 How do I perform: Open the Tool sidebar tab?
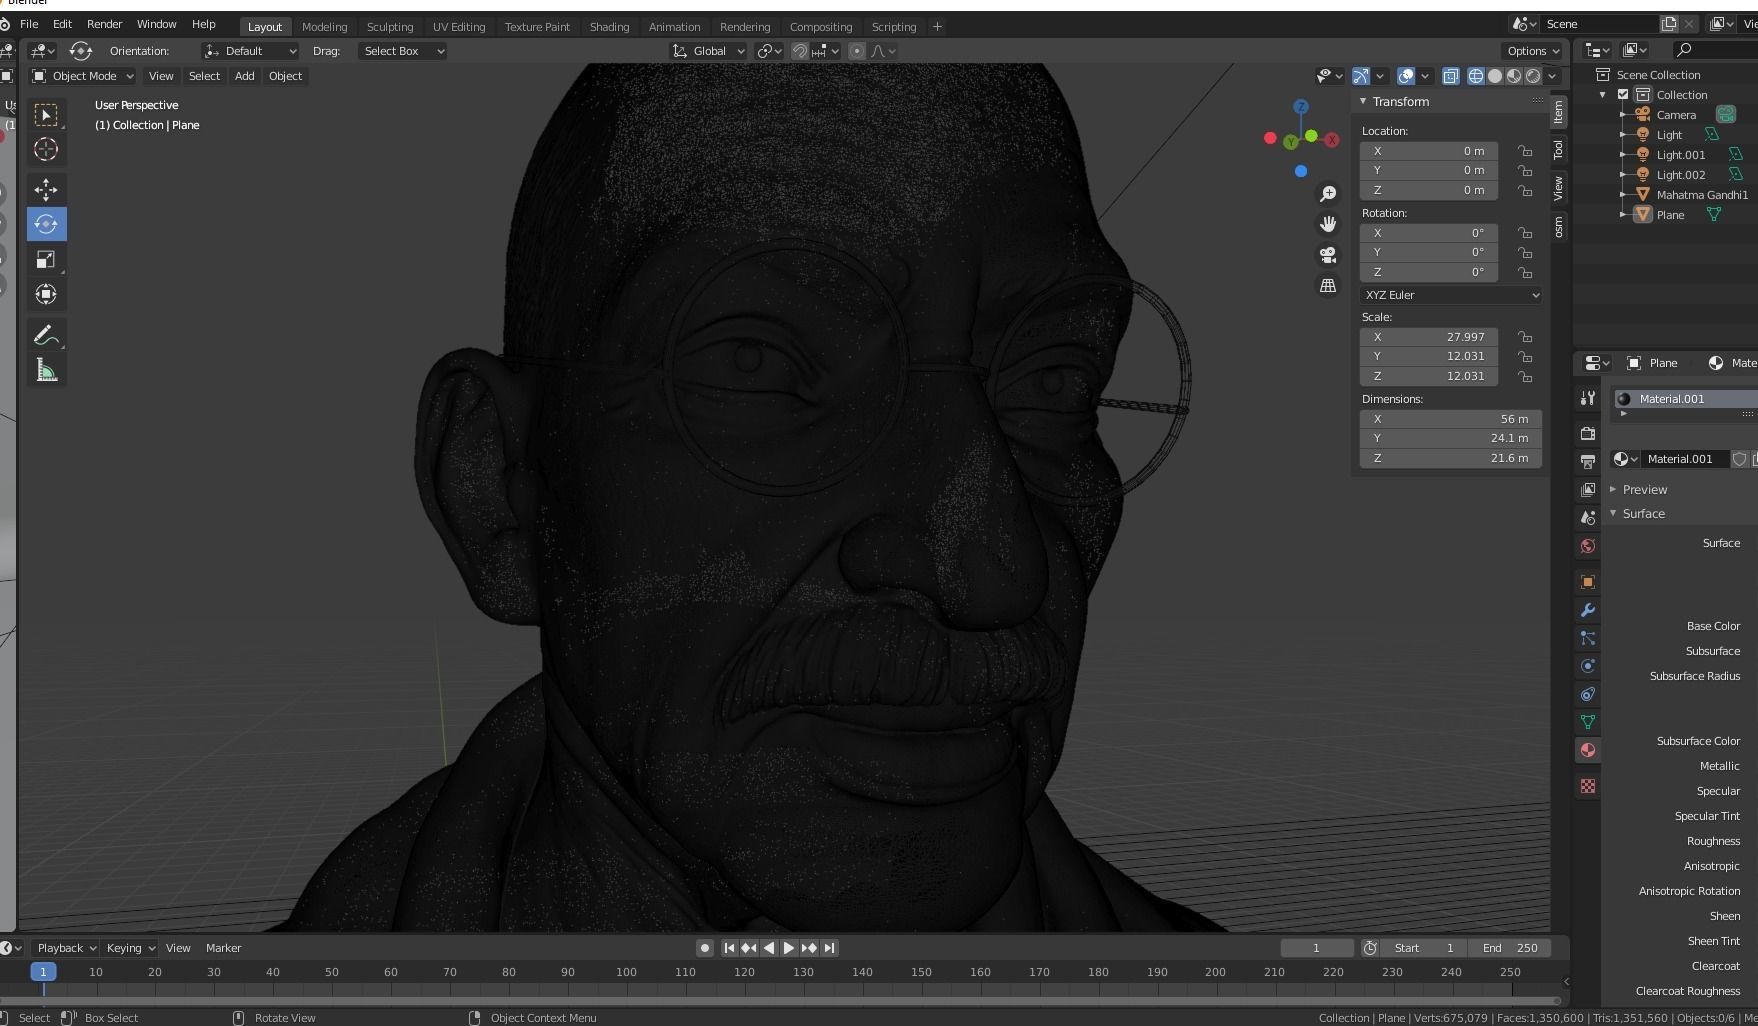click(x=1558, y=150)
